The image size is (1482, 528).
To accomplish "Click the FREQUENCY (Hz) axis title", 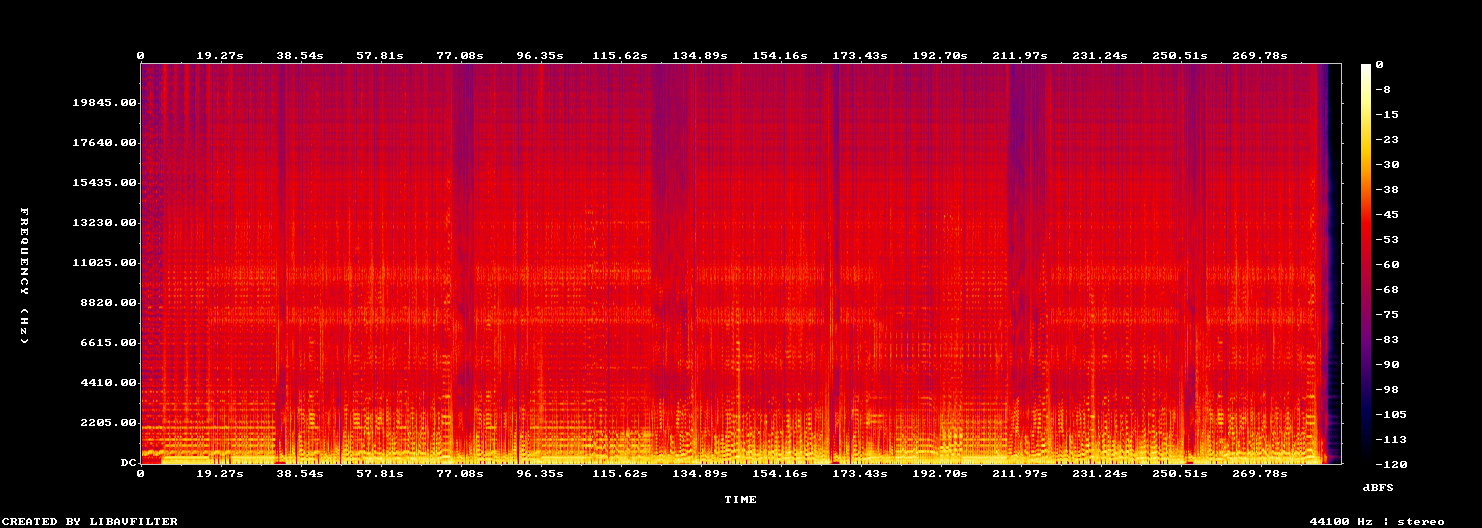I will pos(25,276).
